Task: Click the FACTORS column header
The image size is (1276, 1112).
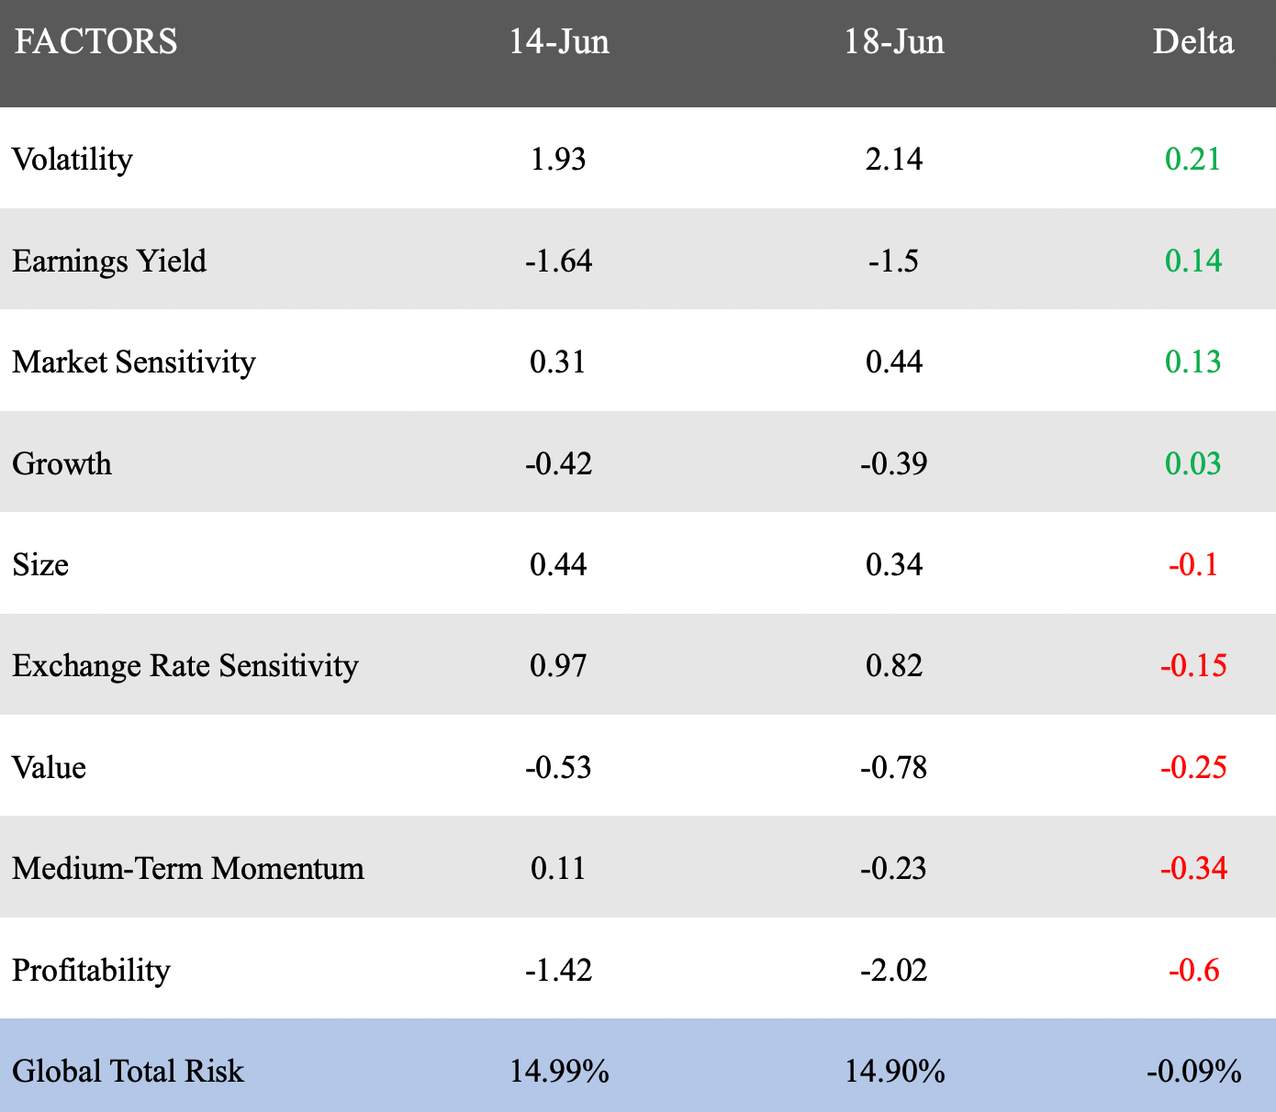Action: 96,42
